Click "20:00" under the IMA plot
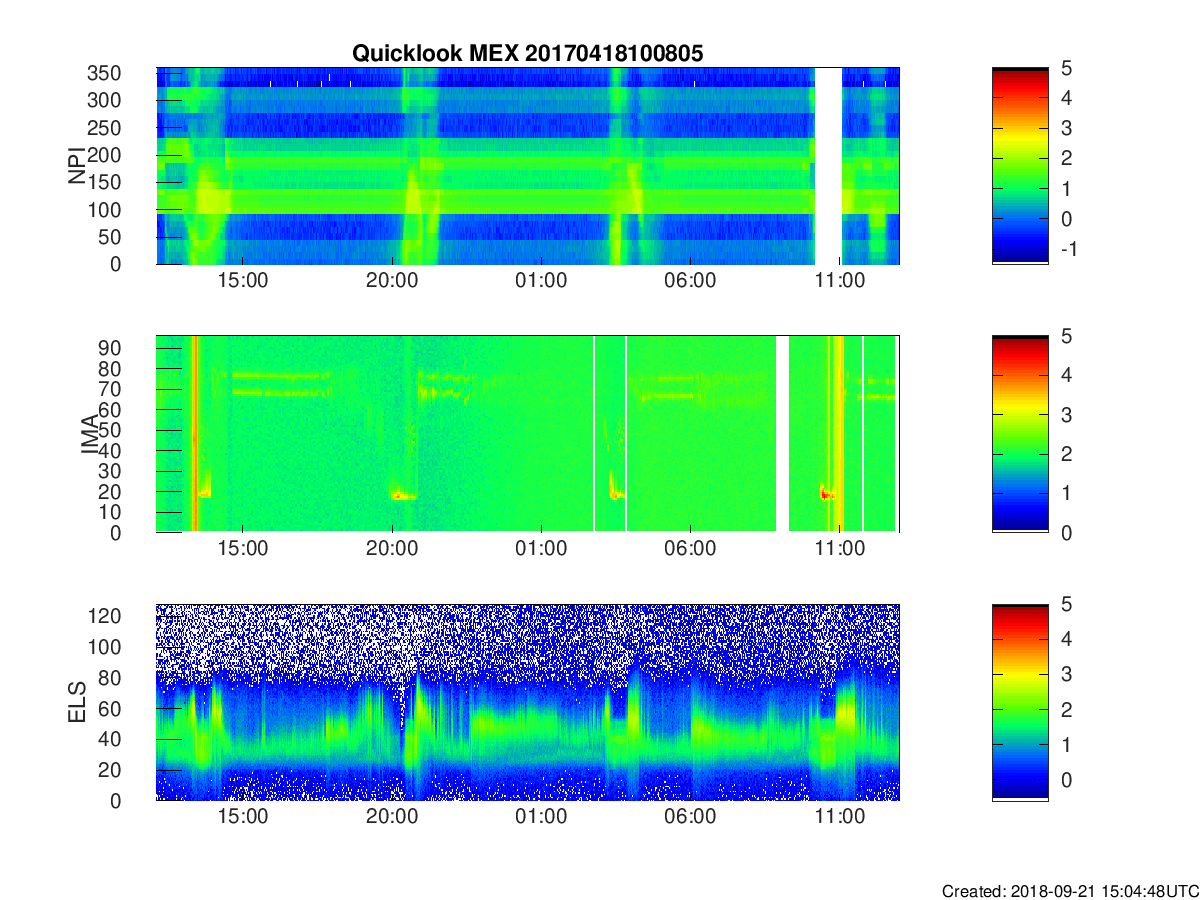This screenshot has width=1200, height=900. point(392,549)
